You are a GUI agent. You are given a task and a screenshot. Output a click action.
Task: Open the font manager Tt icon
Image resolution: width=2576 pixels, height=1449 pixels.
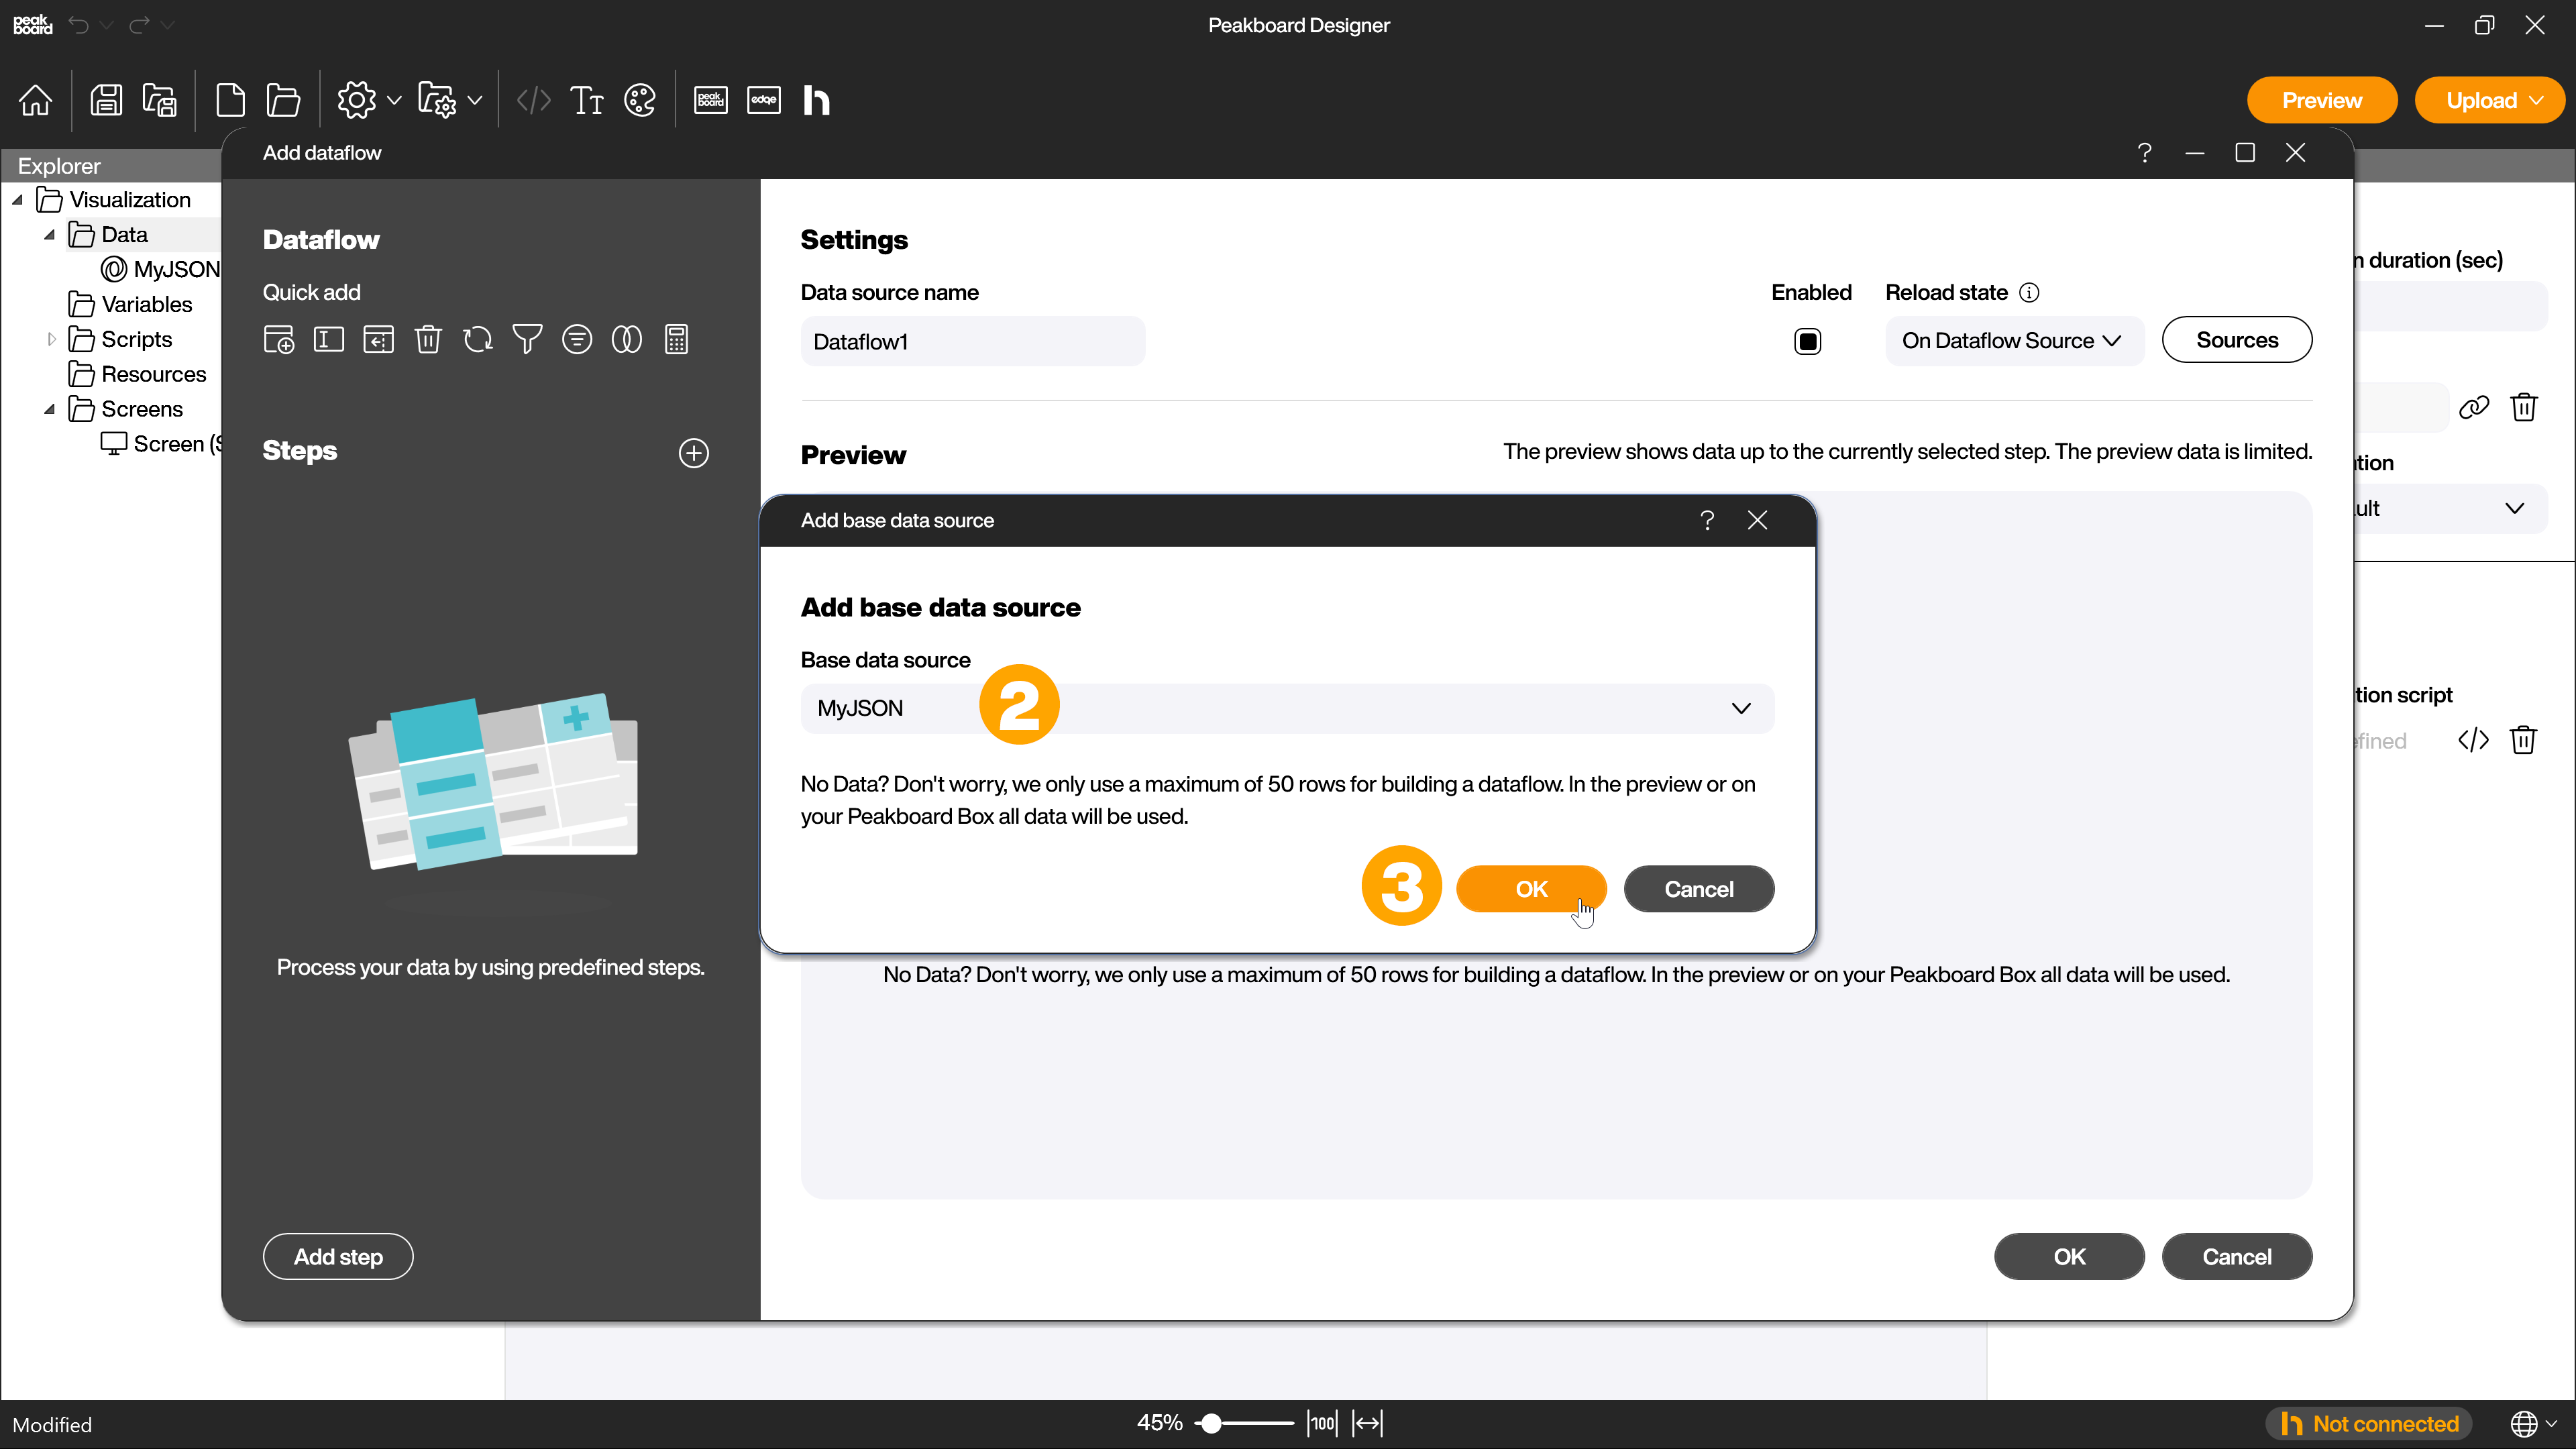point(587,100)
